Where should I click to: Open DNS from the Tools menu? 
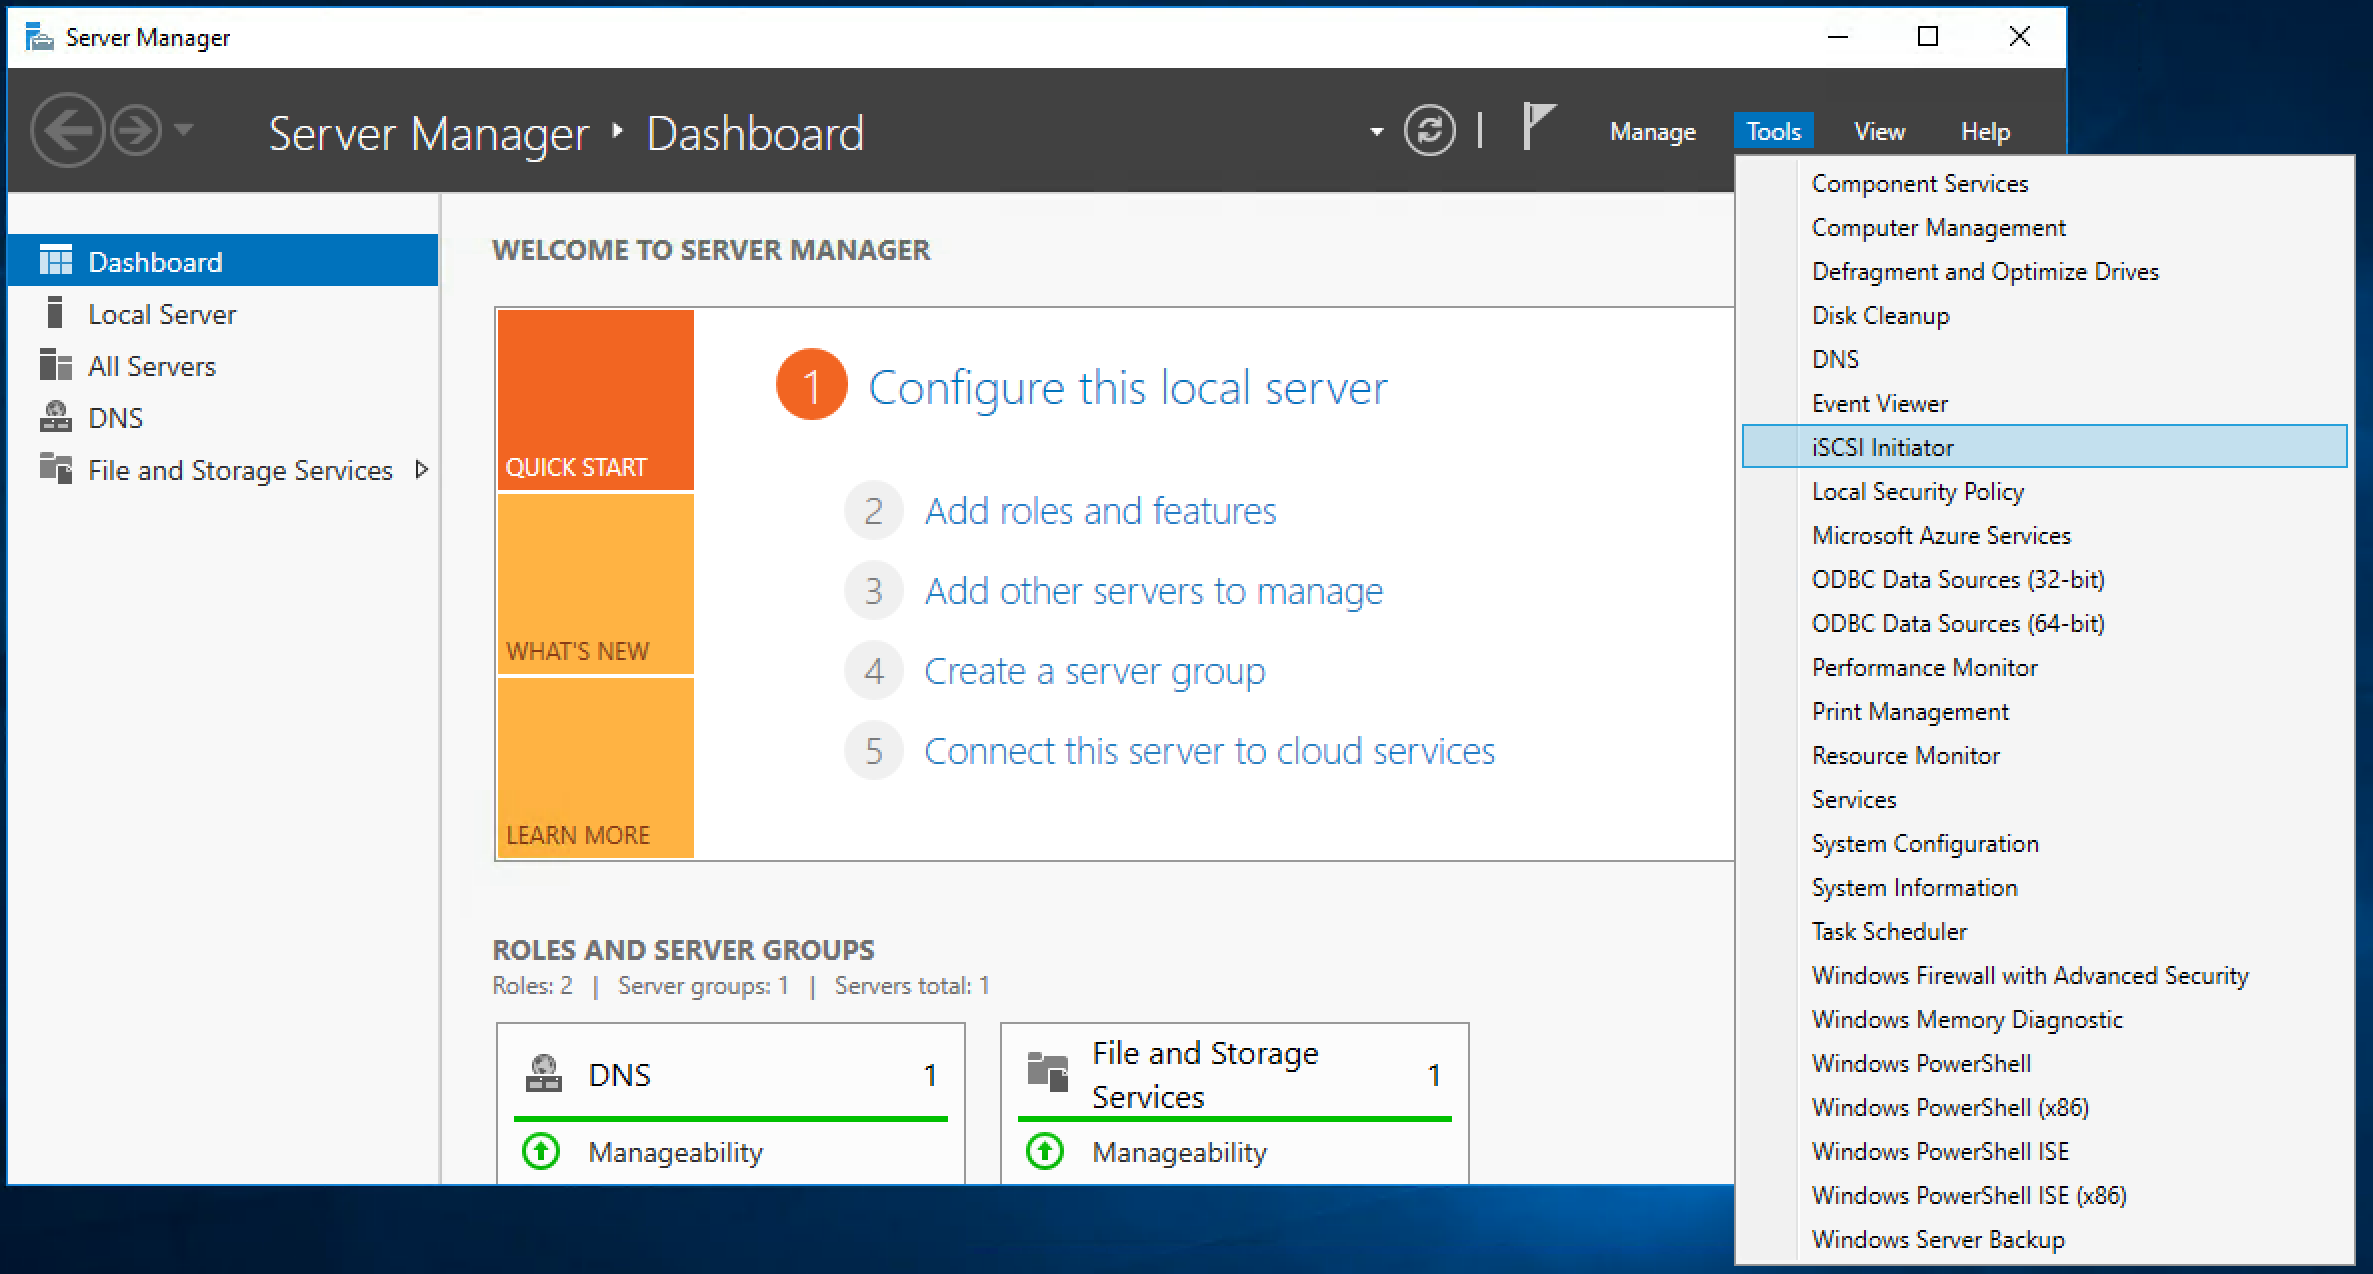2044,359
